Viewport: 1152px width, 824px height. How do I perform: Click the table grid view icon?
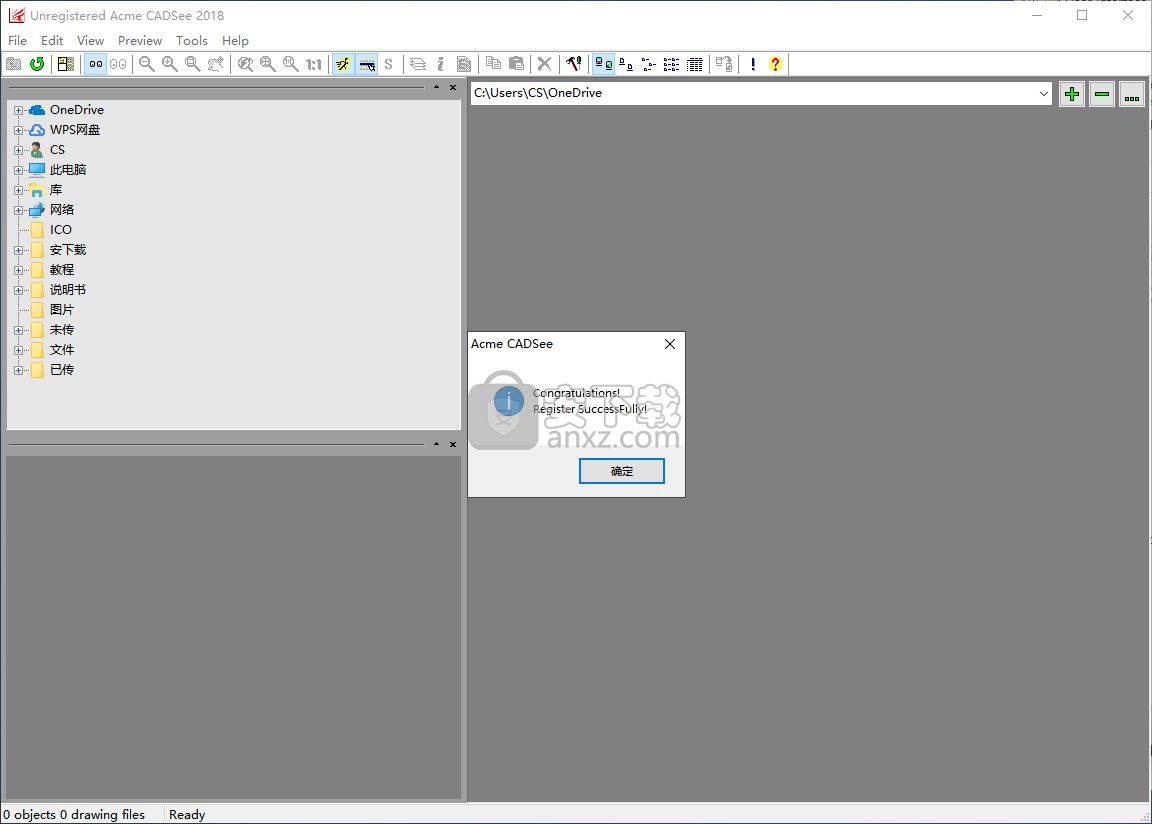tap(694, 65)
